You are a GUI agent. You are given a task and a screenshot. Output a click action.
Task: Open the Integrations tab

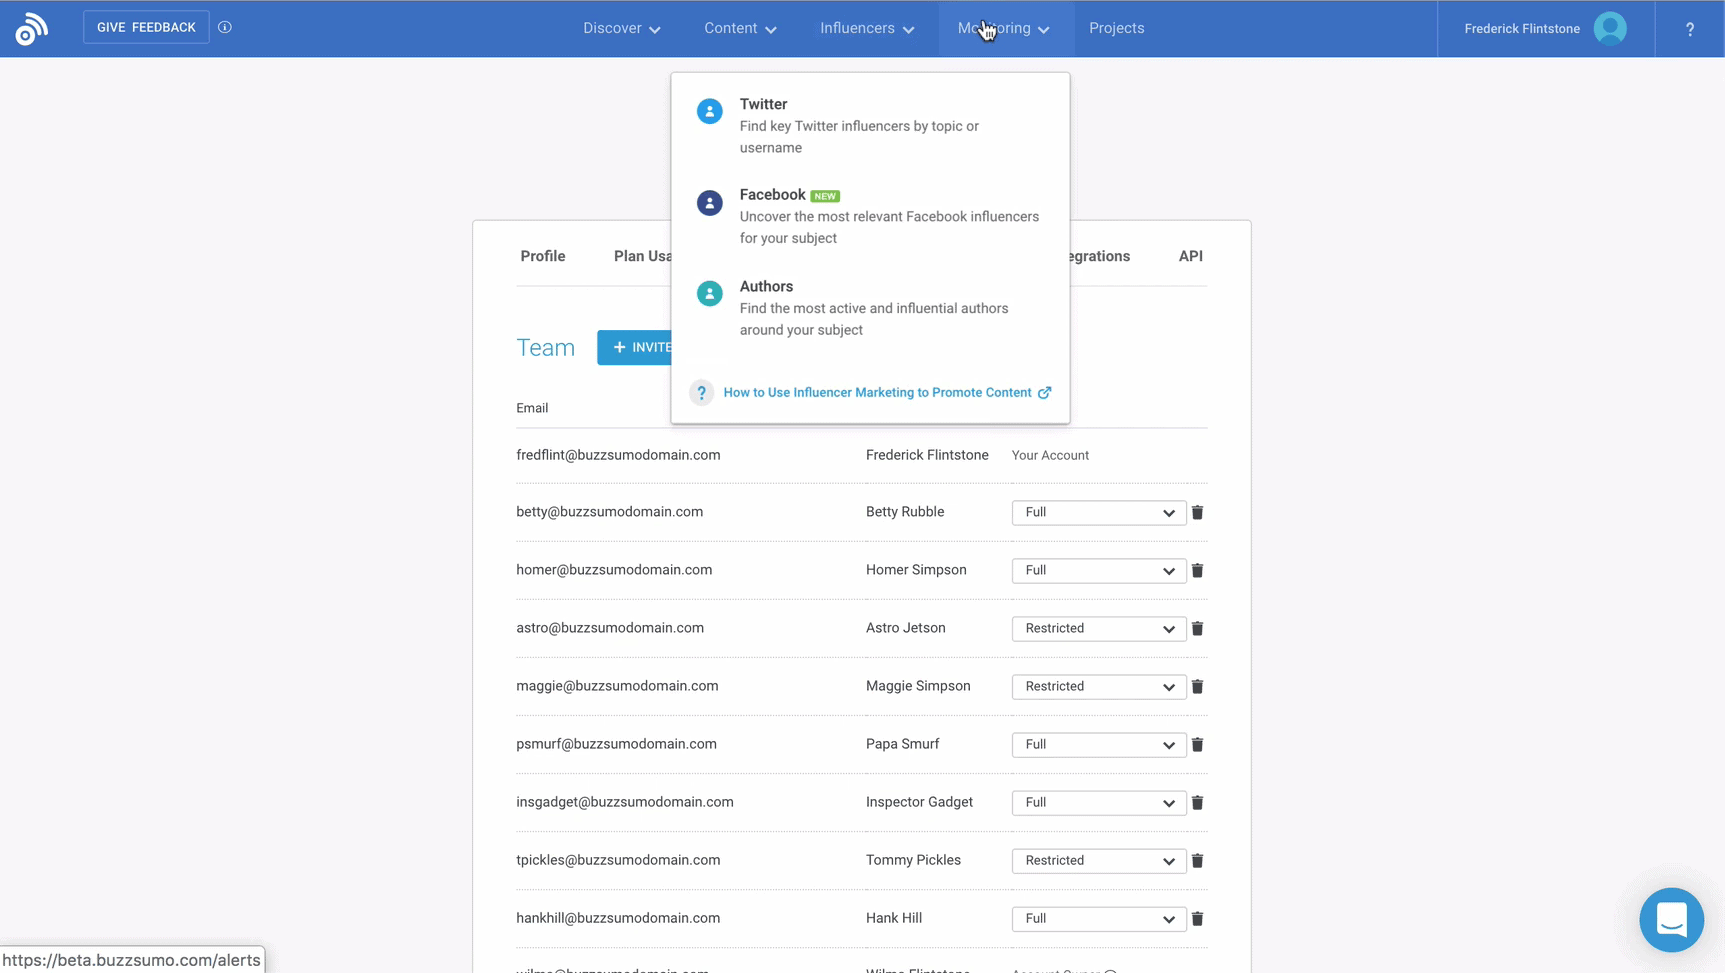point(1100,256)
